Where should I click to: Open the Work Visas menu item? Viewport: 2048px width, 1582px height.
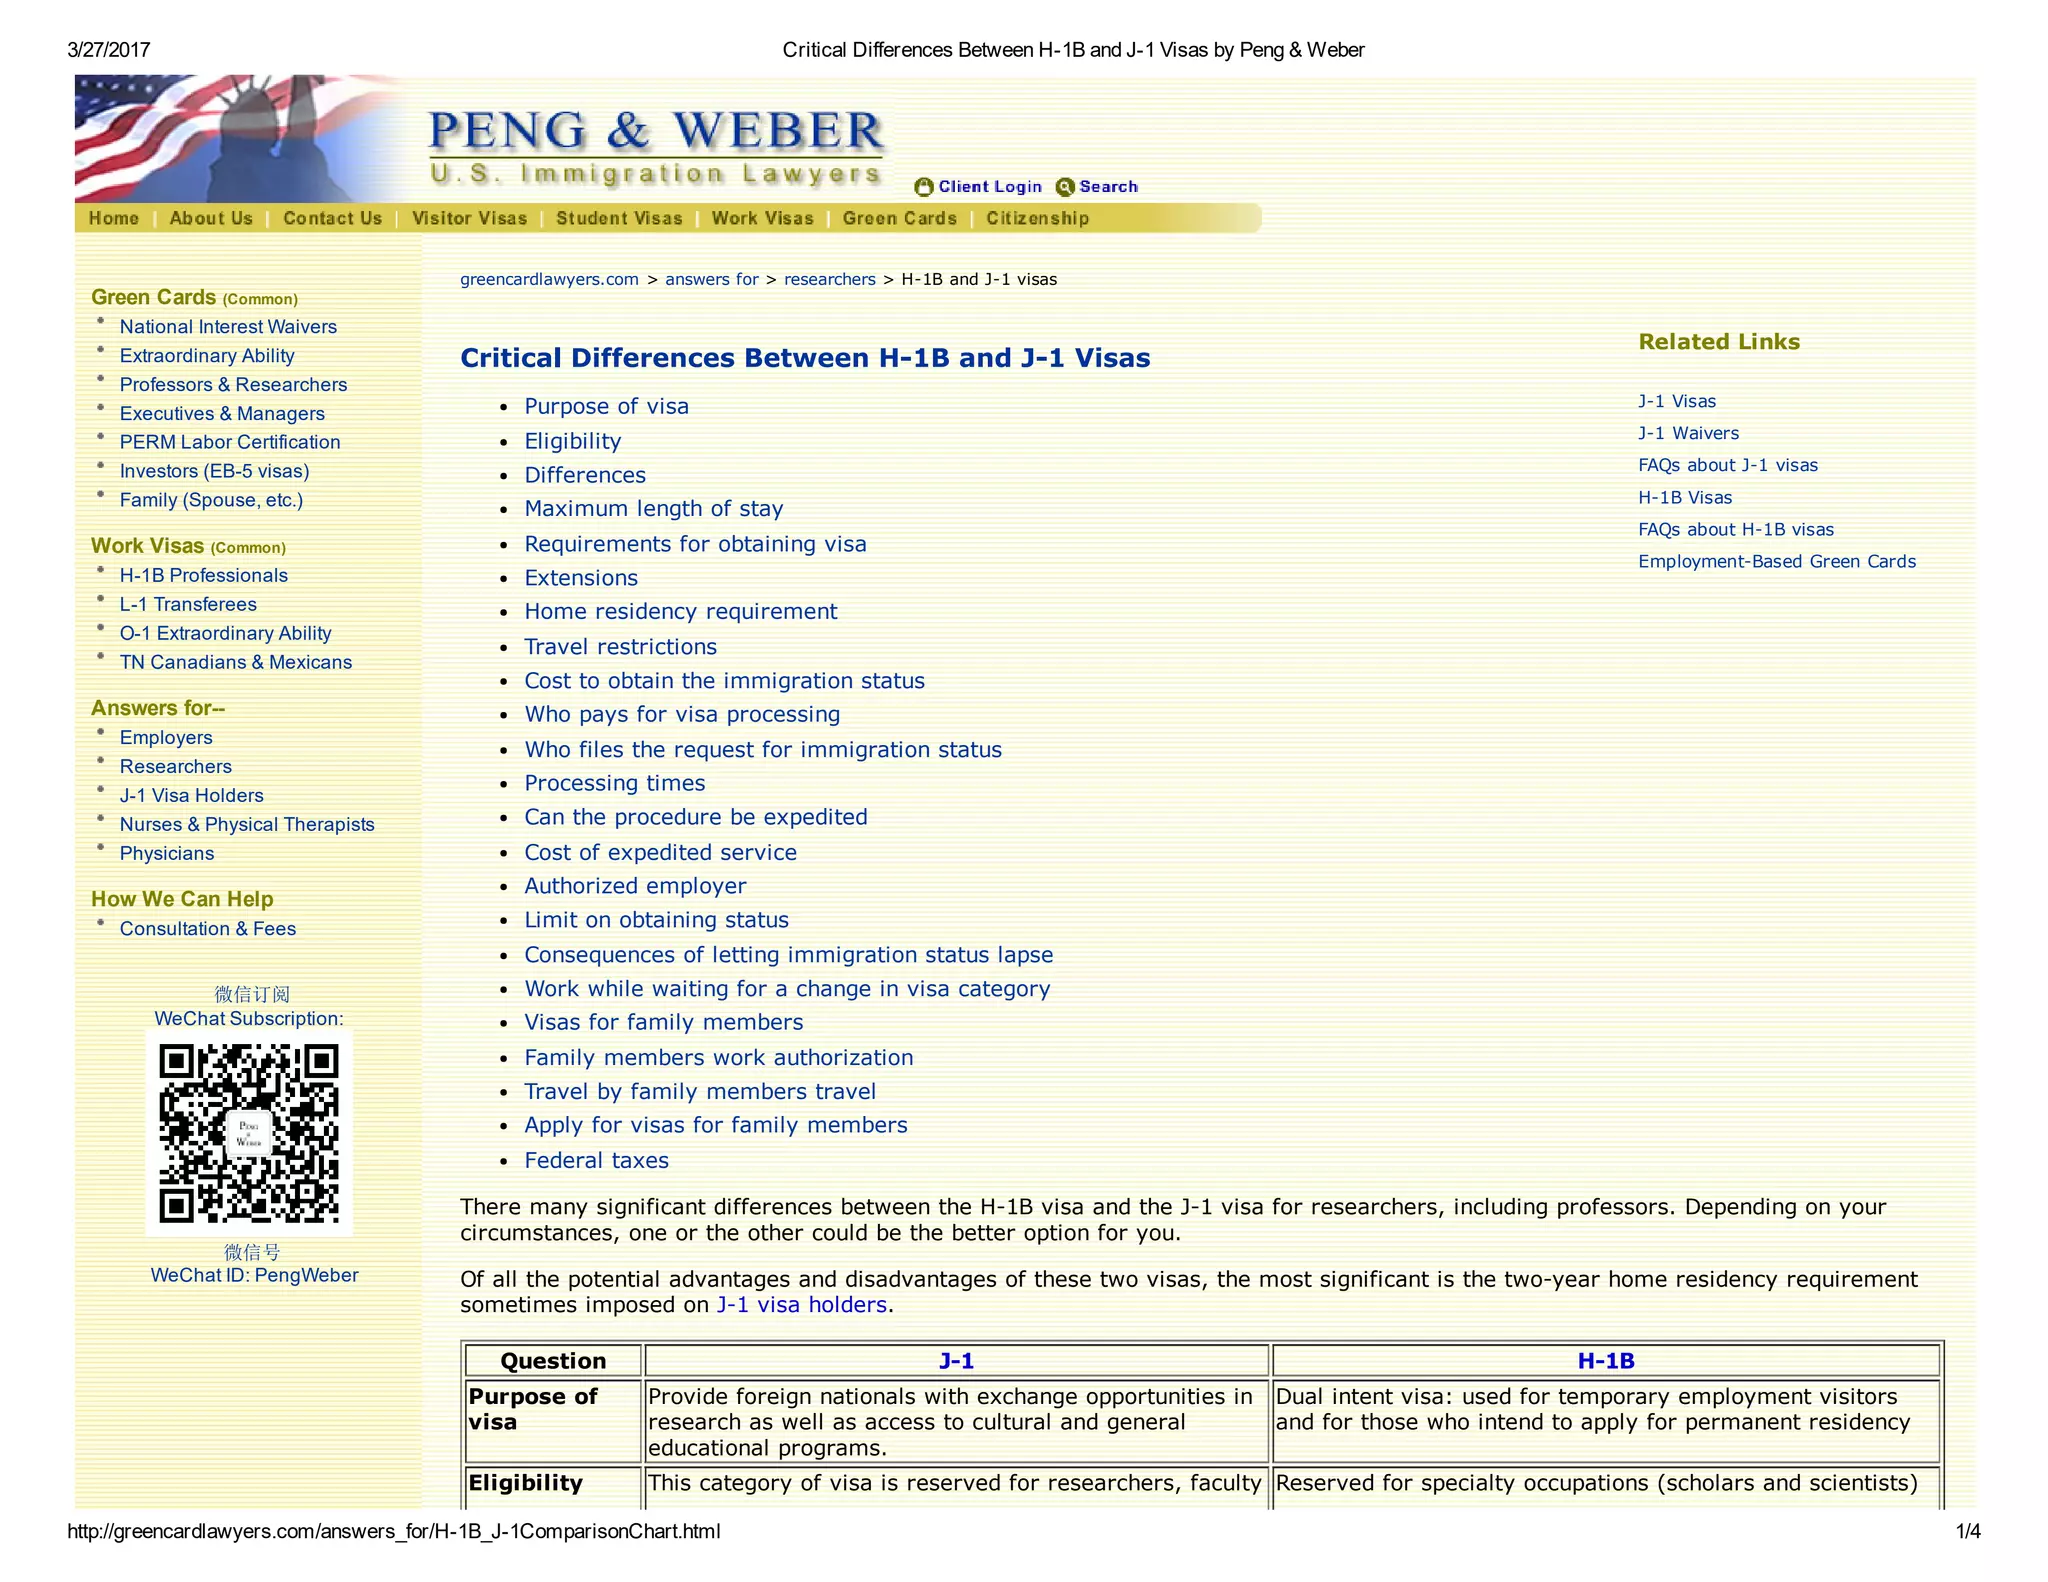[762, 218]
